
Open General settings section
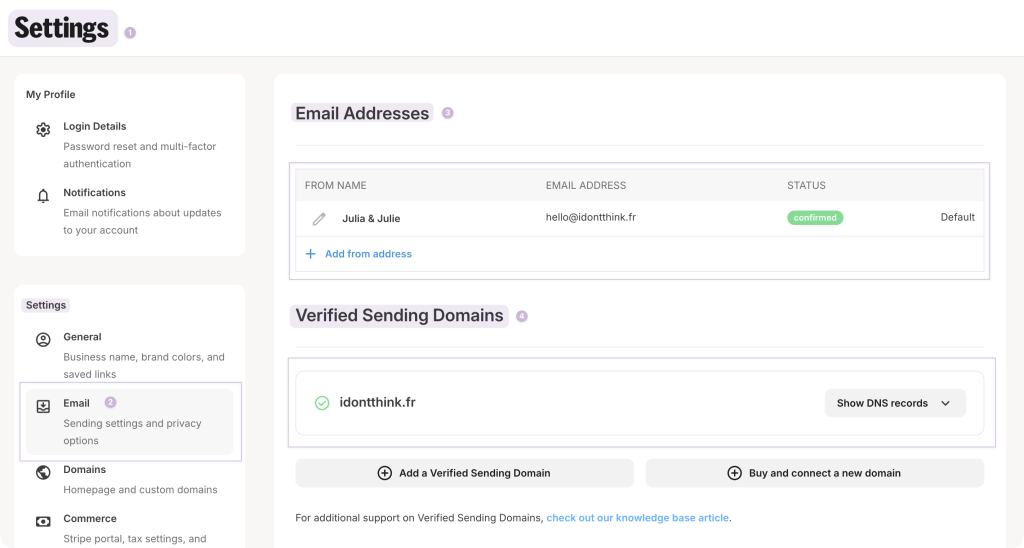(x=83, y=337)
